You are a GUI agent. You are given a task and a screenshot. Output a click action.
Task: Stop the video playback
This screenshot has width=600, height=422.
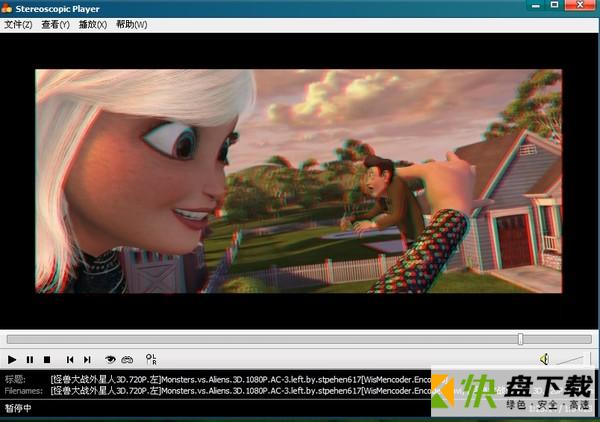pos(47,360)
